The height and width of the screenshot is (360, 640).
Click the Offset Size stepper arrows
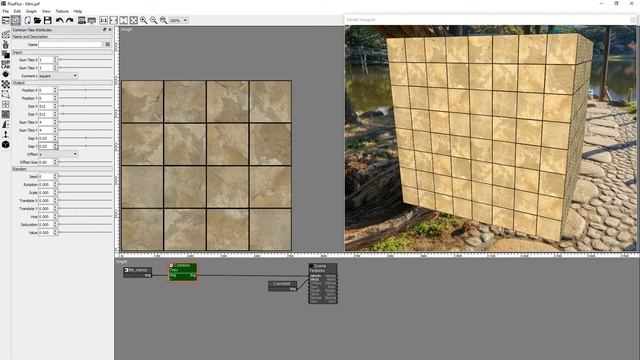(56, 162)
